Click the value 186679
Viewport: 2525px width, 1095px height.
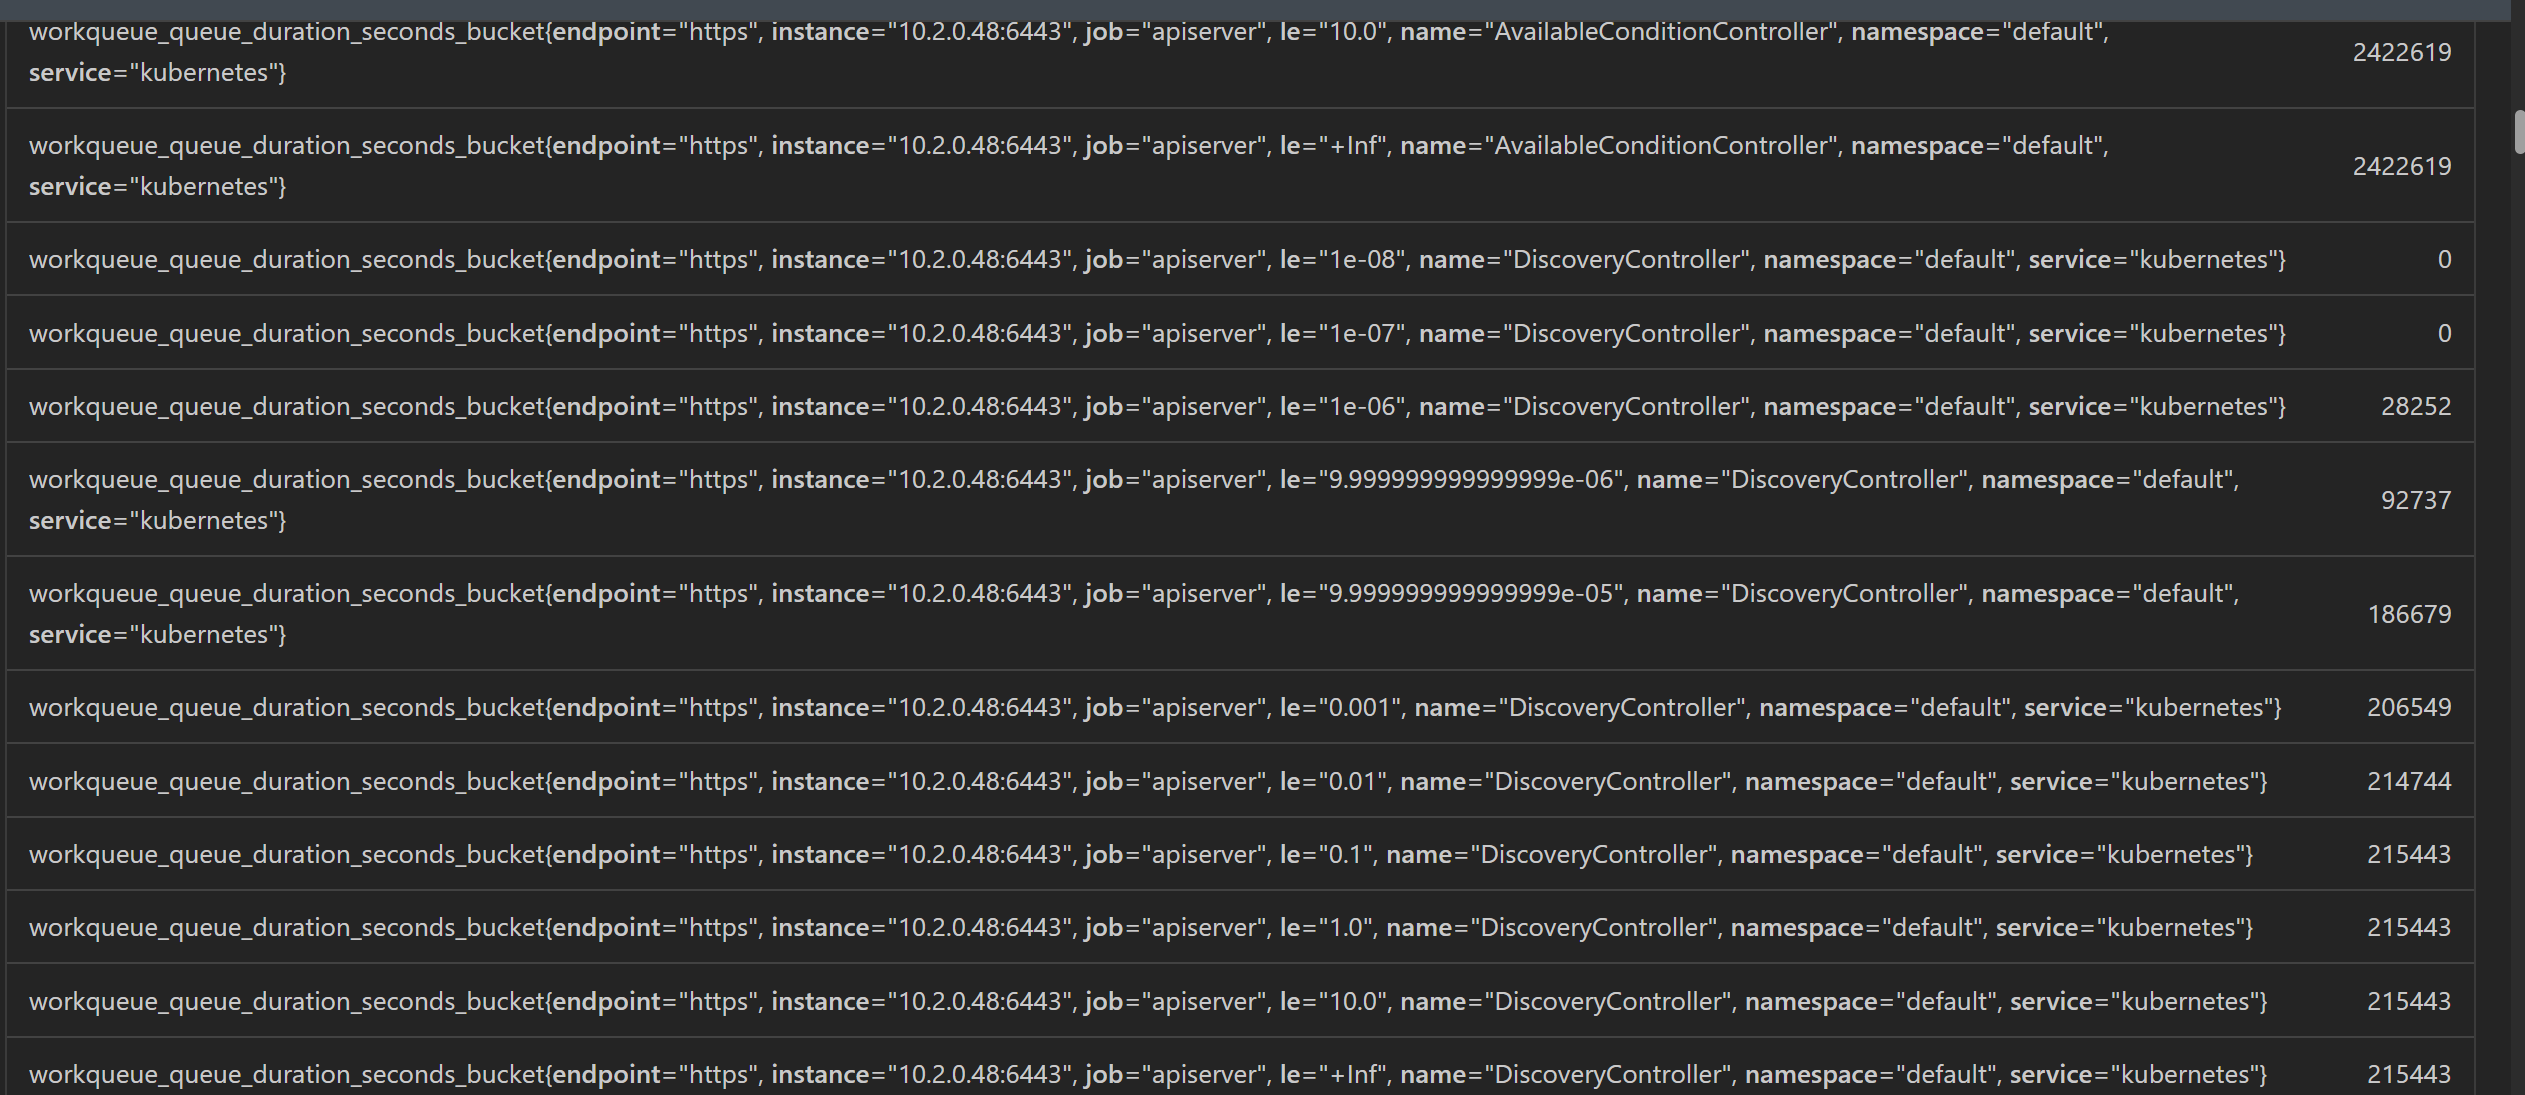click(2409, 614)
